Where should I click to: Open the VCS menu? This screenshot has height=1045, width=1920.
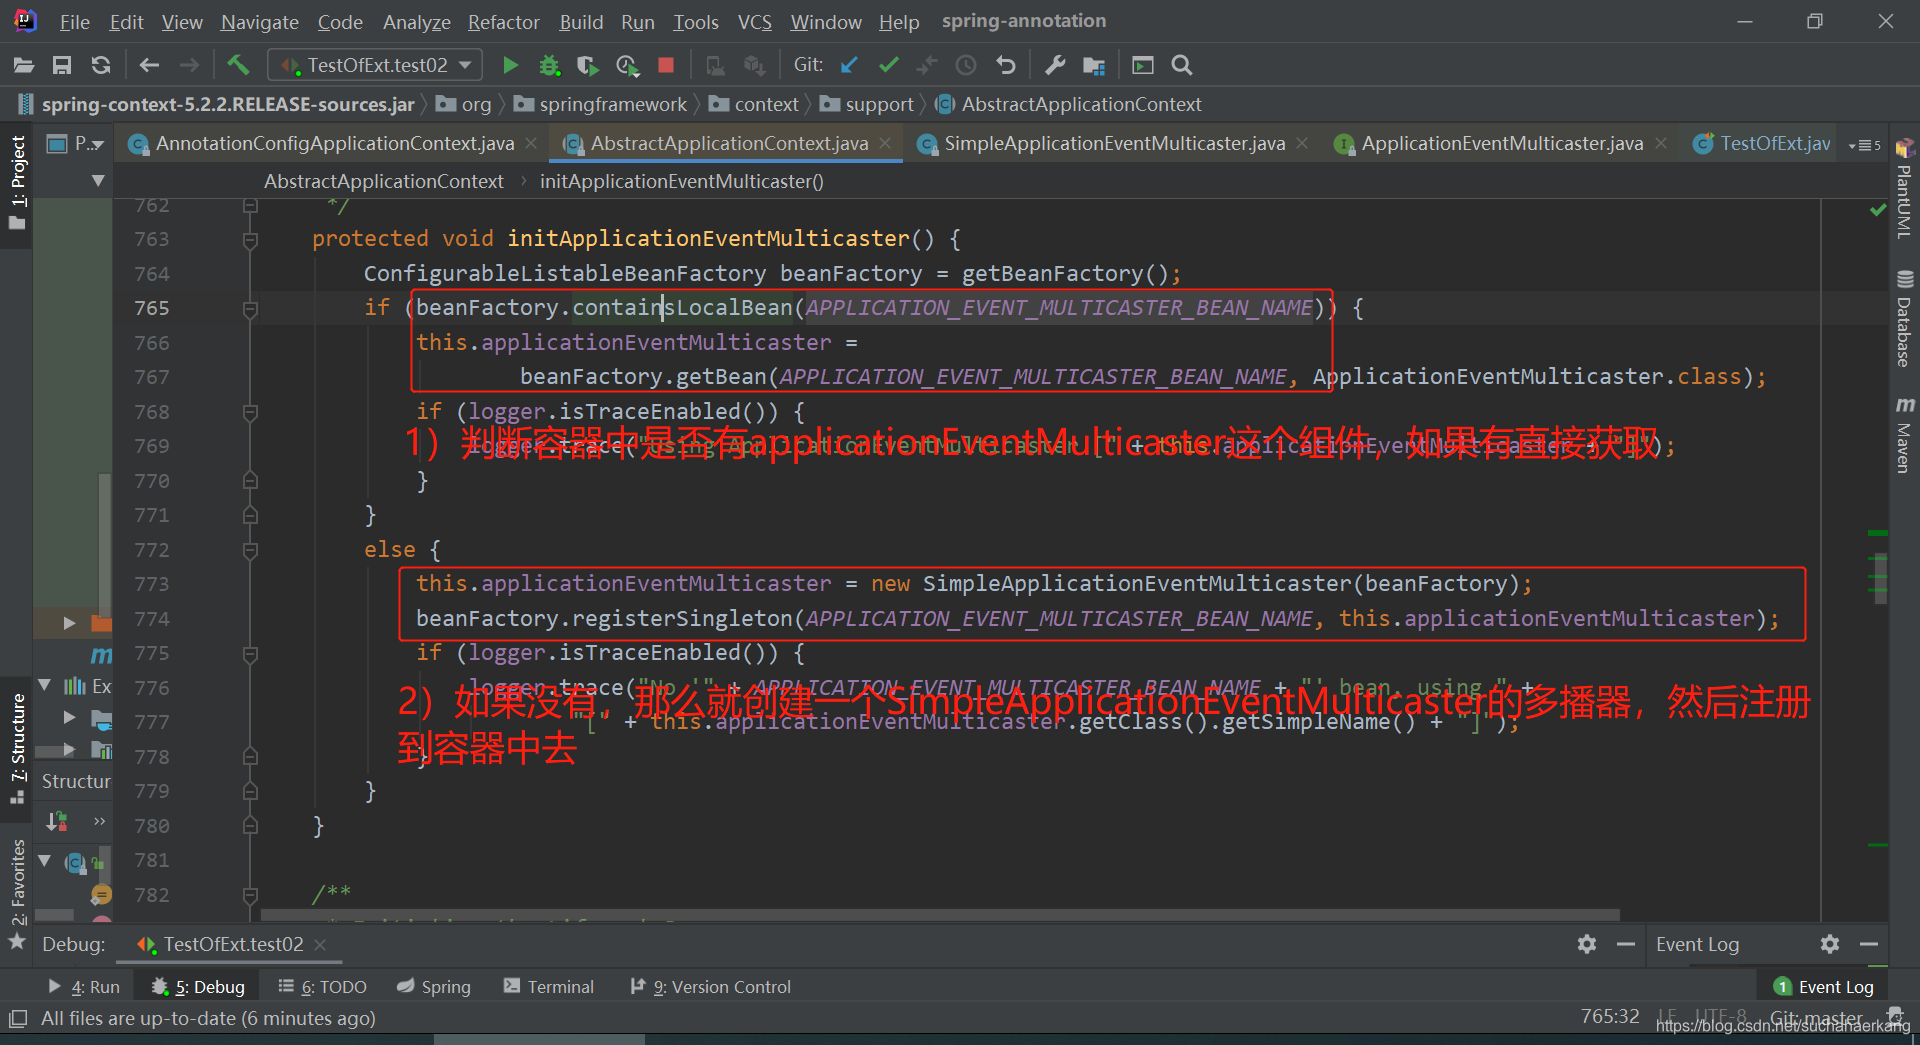[754, 22]
